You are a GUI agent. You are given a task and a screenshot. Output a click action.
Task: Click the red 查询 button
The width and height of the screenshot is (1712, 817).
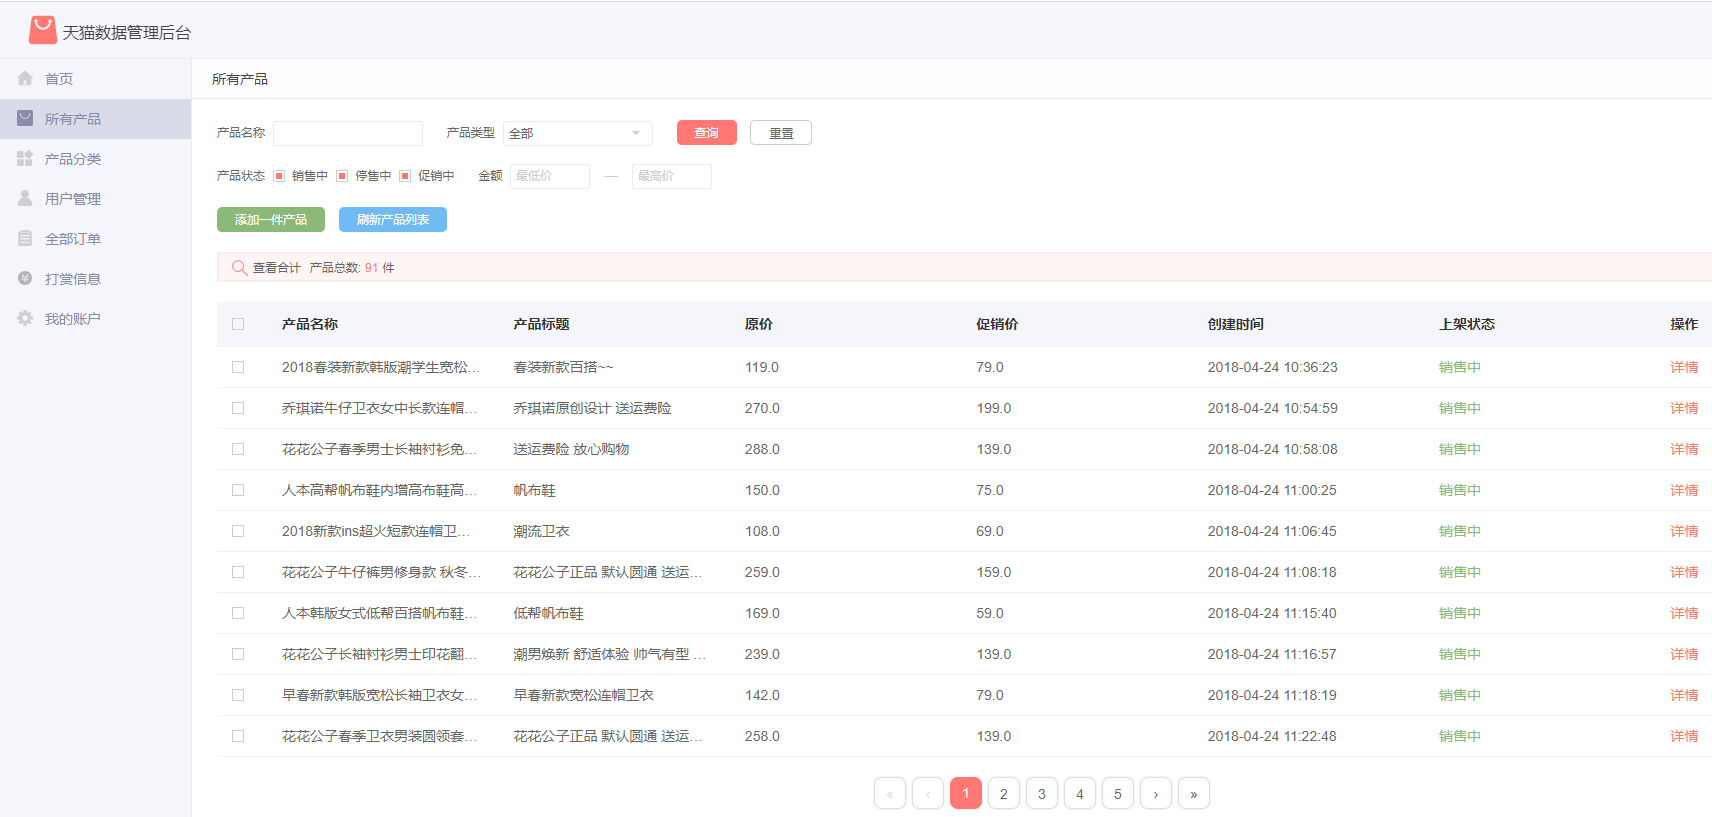[707, 133]
